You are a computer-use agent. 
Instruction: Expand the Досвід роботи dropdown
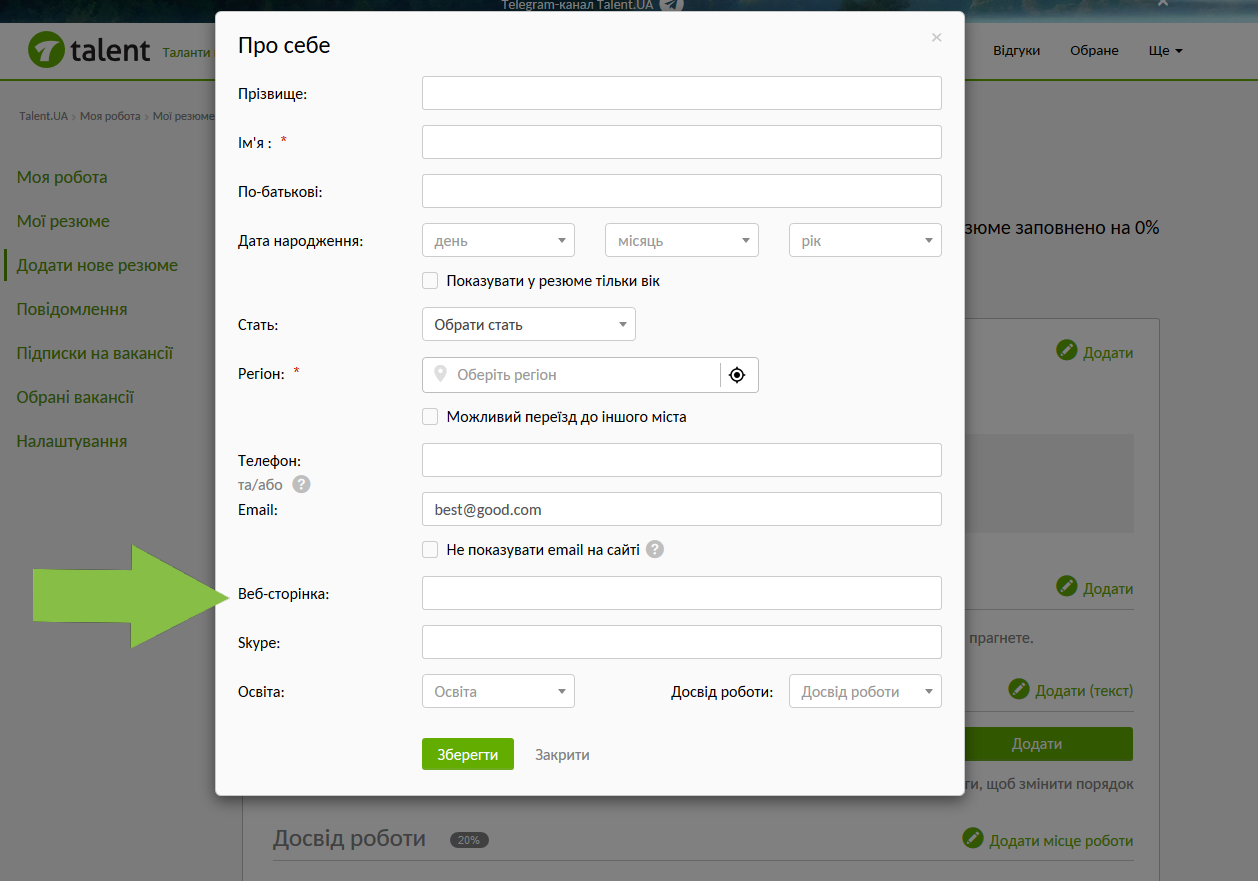tap(865, 691)
